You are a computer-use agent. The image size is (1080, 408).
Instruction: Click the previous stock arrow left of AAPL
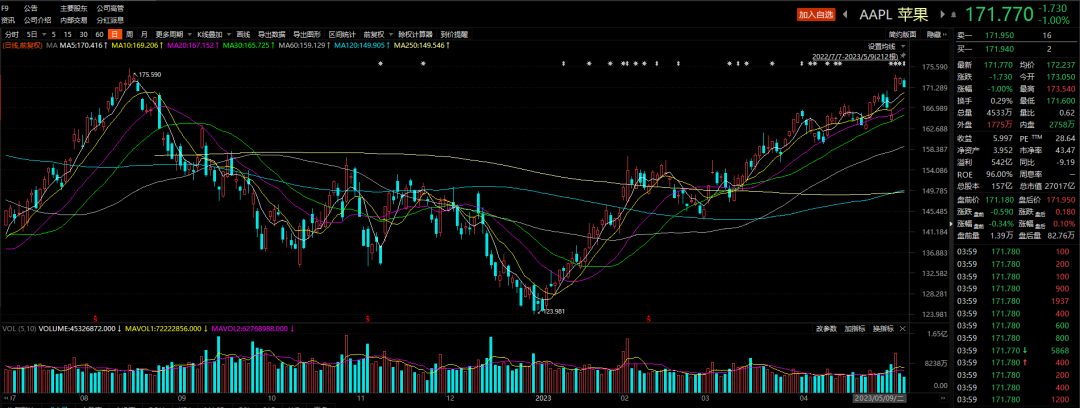[x=844, y=15]
